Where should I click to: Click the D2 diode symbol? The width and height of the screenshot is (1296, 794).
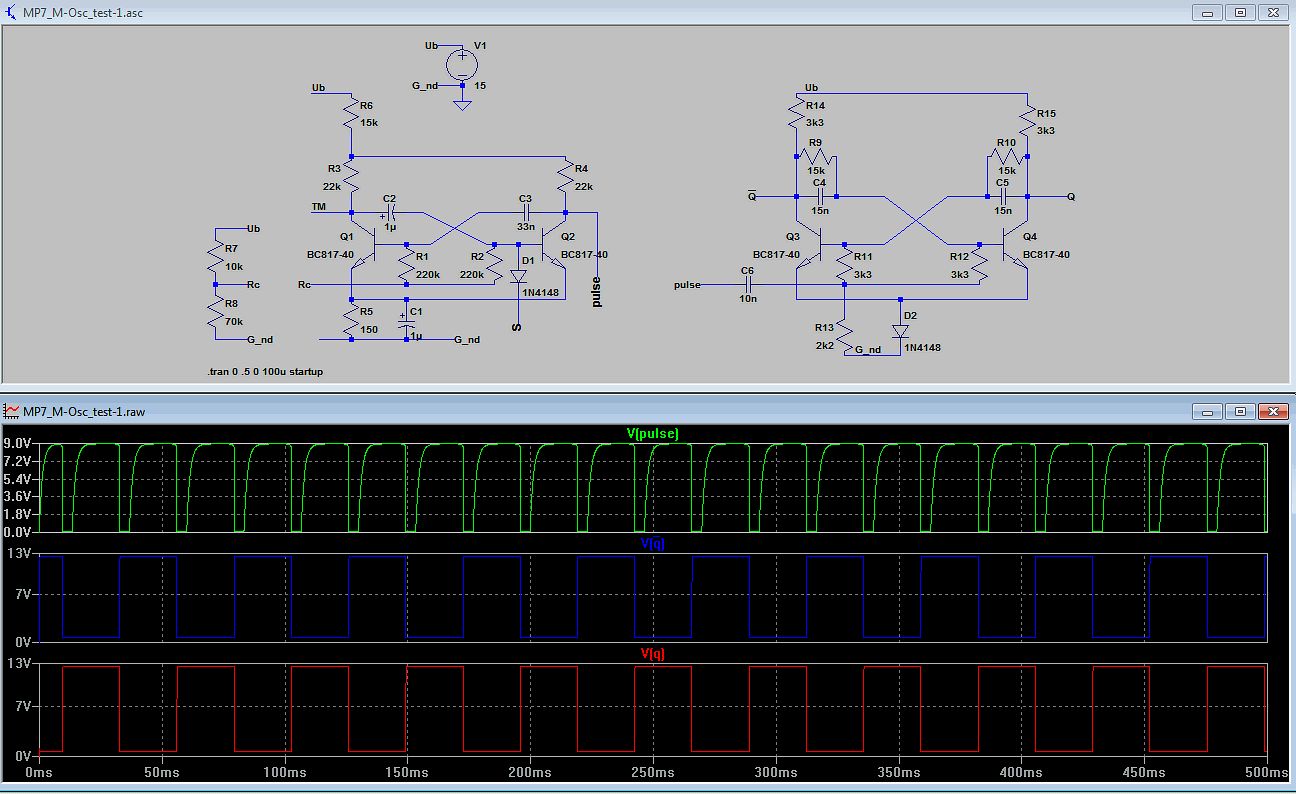(x=900, y=330)
